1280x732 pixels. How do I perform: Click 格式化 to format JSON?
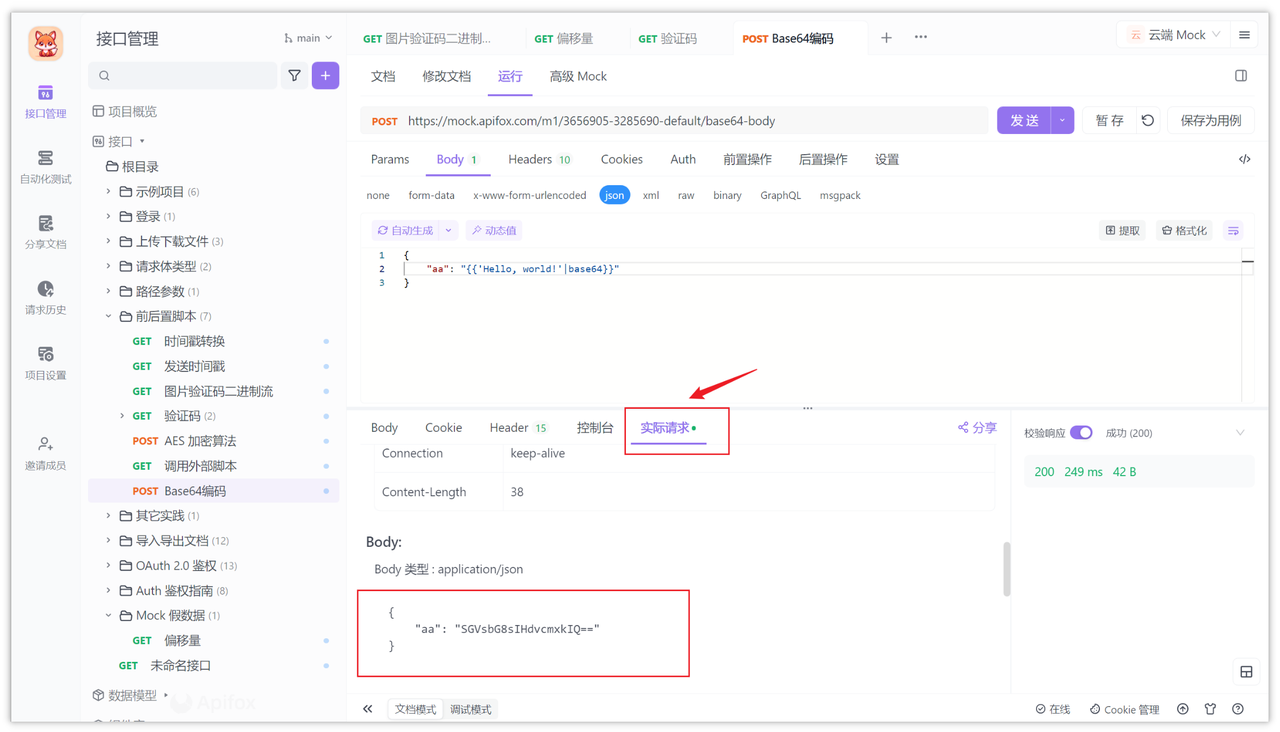tap(1184, 231)
